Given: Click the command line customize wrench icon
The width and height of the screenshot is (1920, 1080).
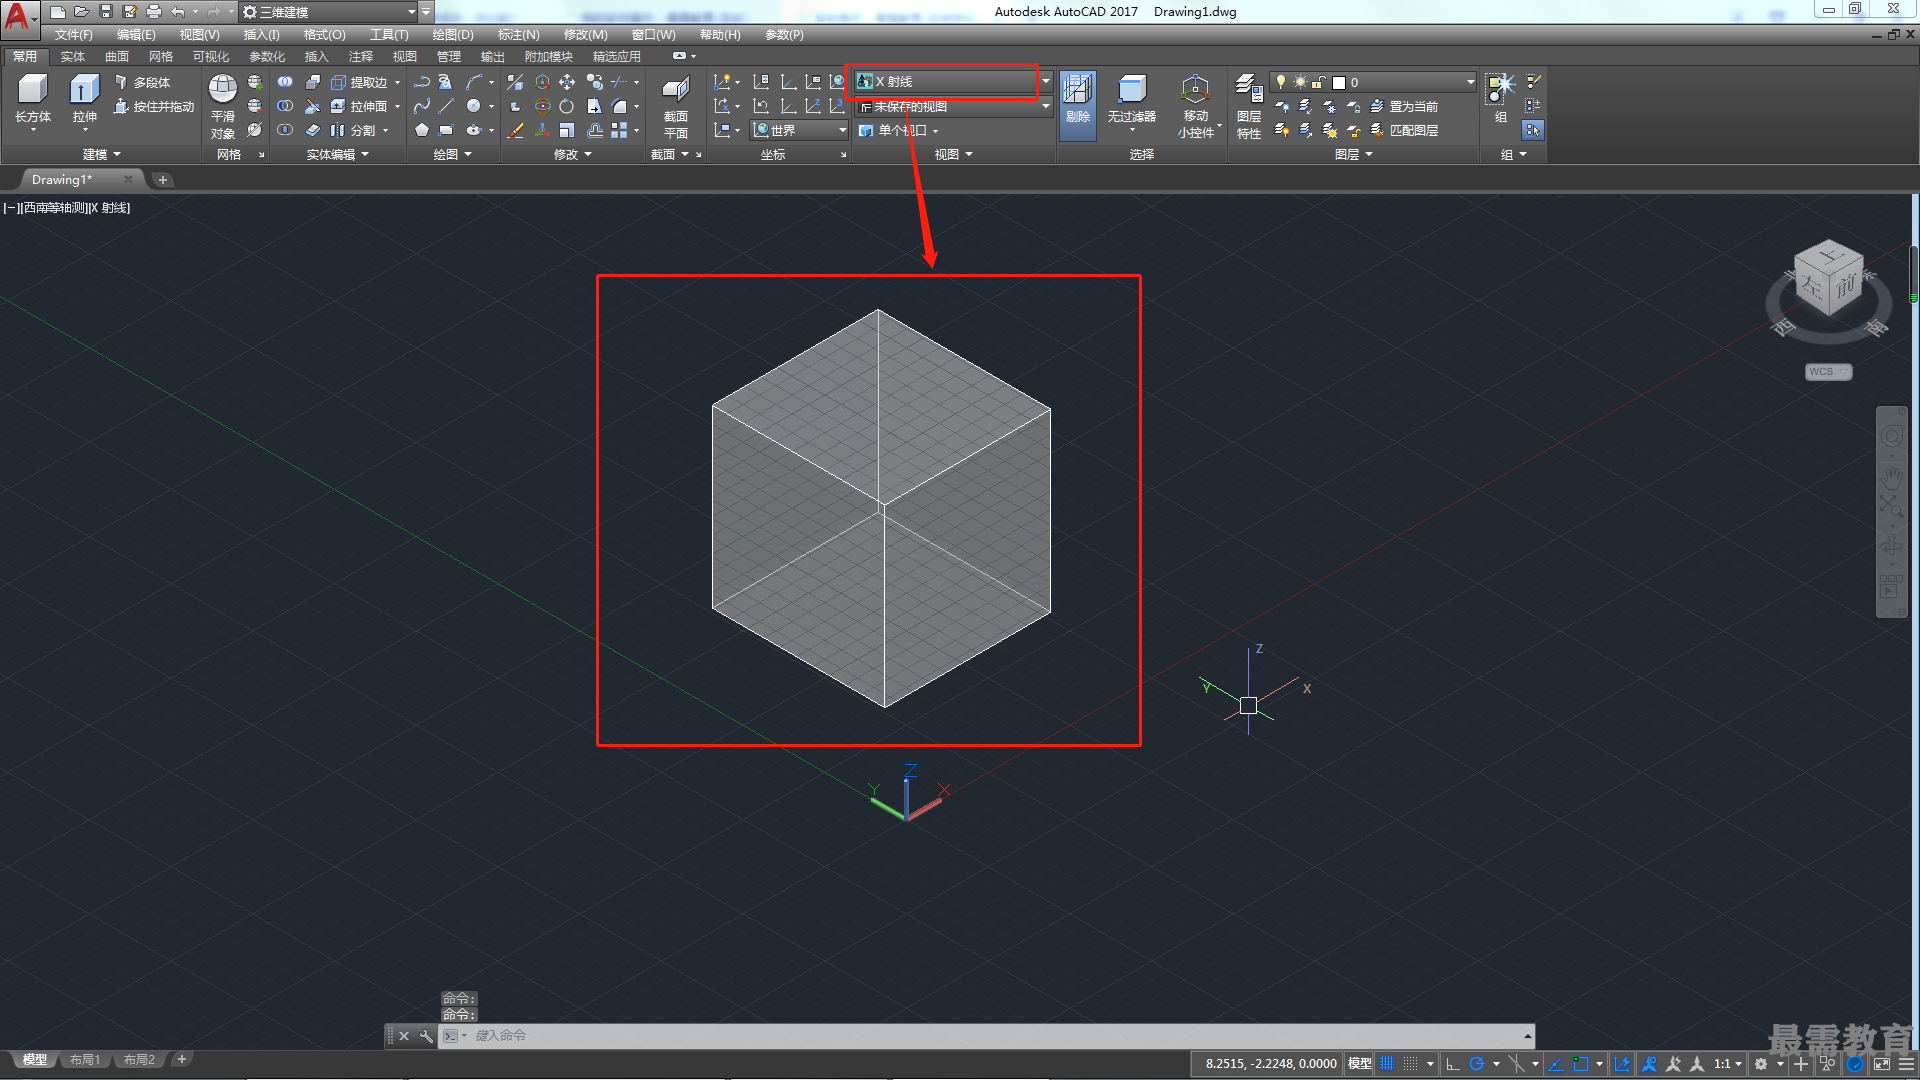Looking at the screenshot, I should click(425, 1036).
